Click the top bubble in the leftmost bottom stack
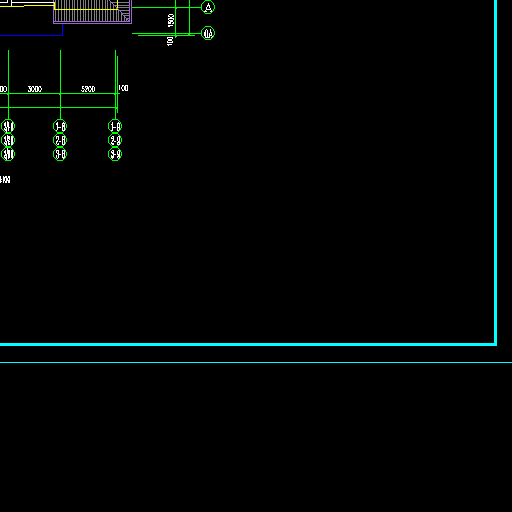This screenshot has height=512, width=512. (x=8, y=126)
